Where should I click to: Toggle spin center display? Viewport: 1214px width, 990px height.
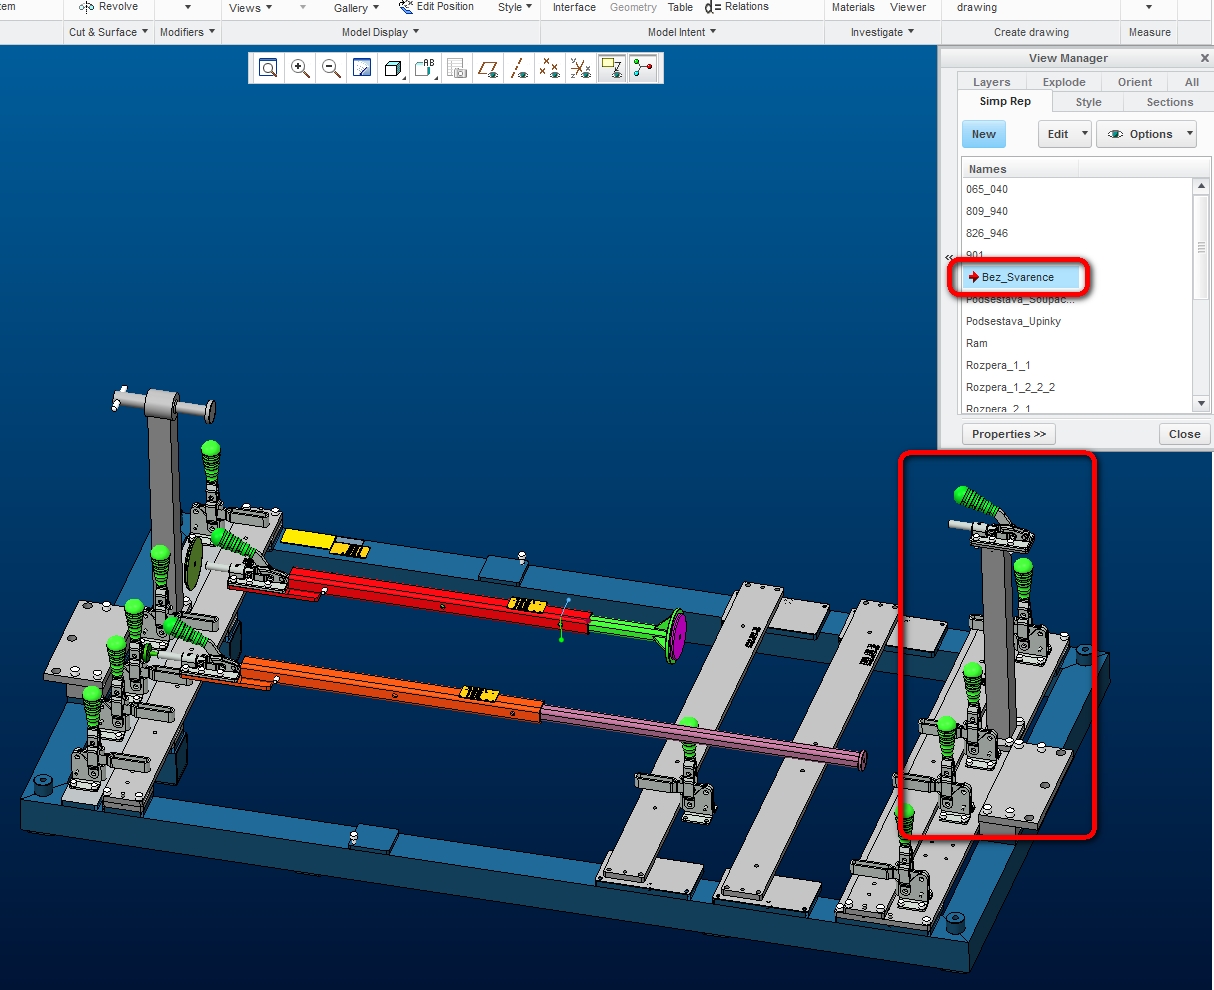point(643,68)
